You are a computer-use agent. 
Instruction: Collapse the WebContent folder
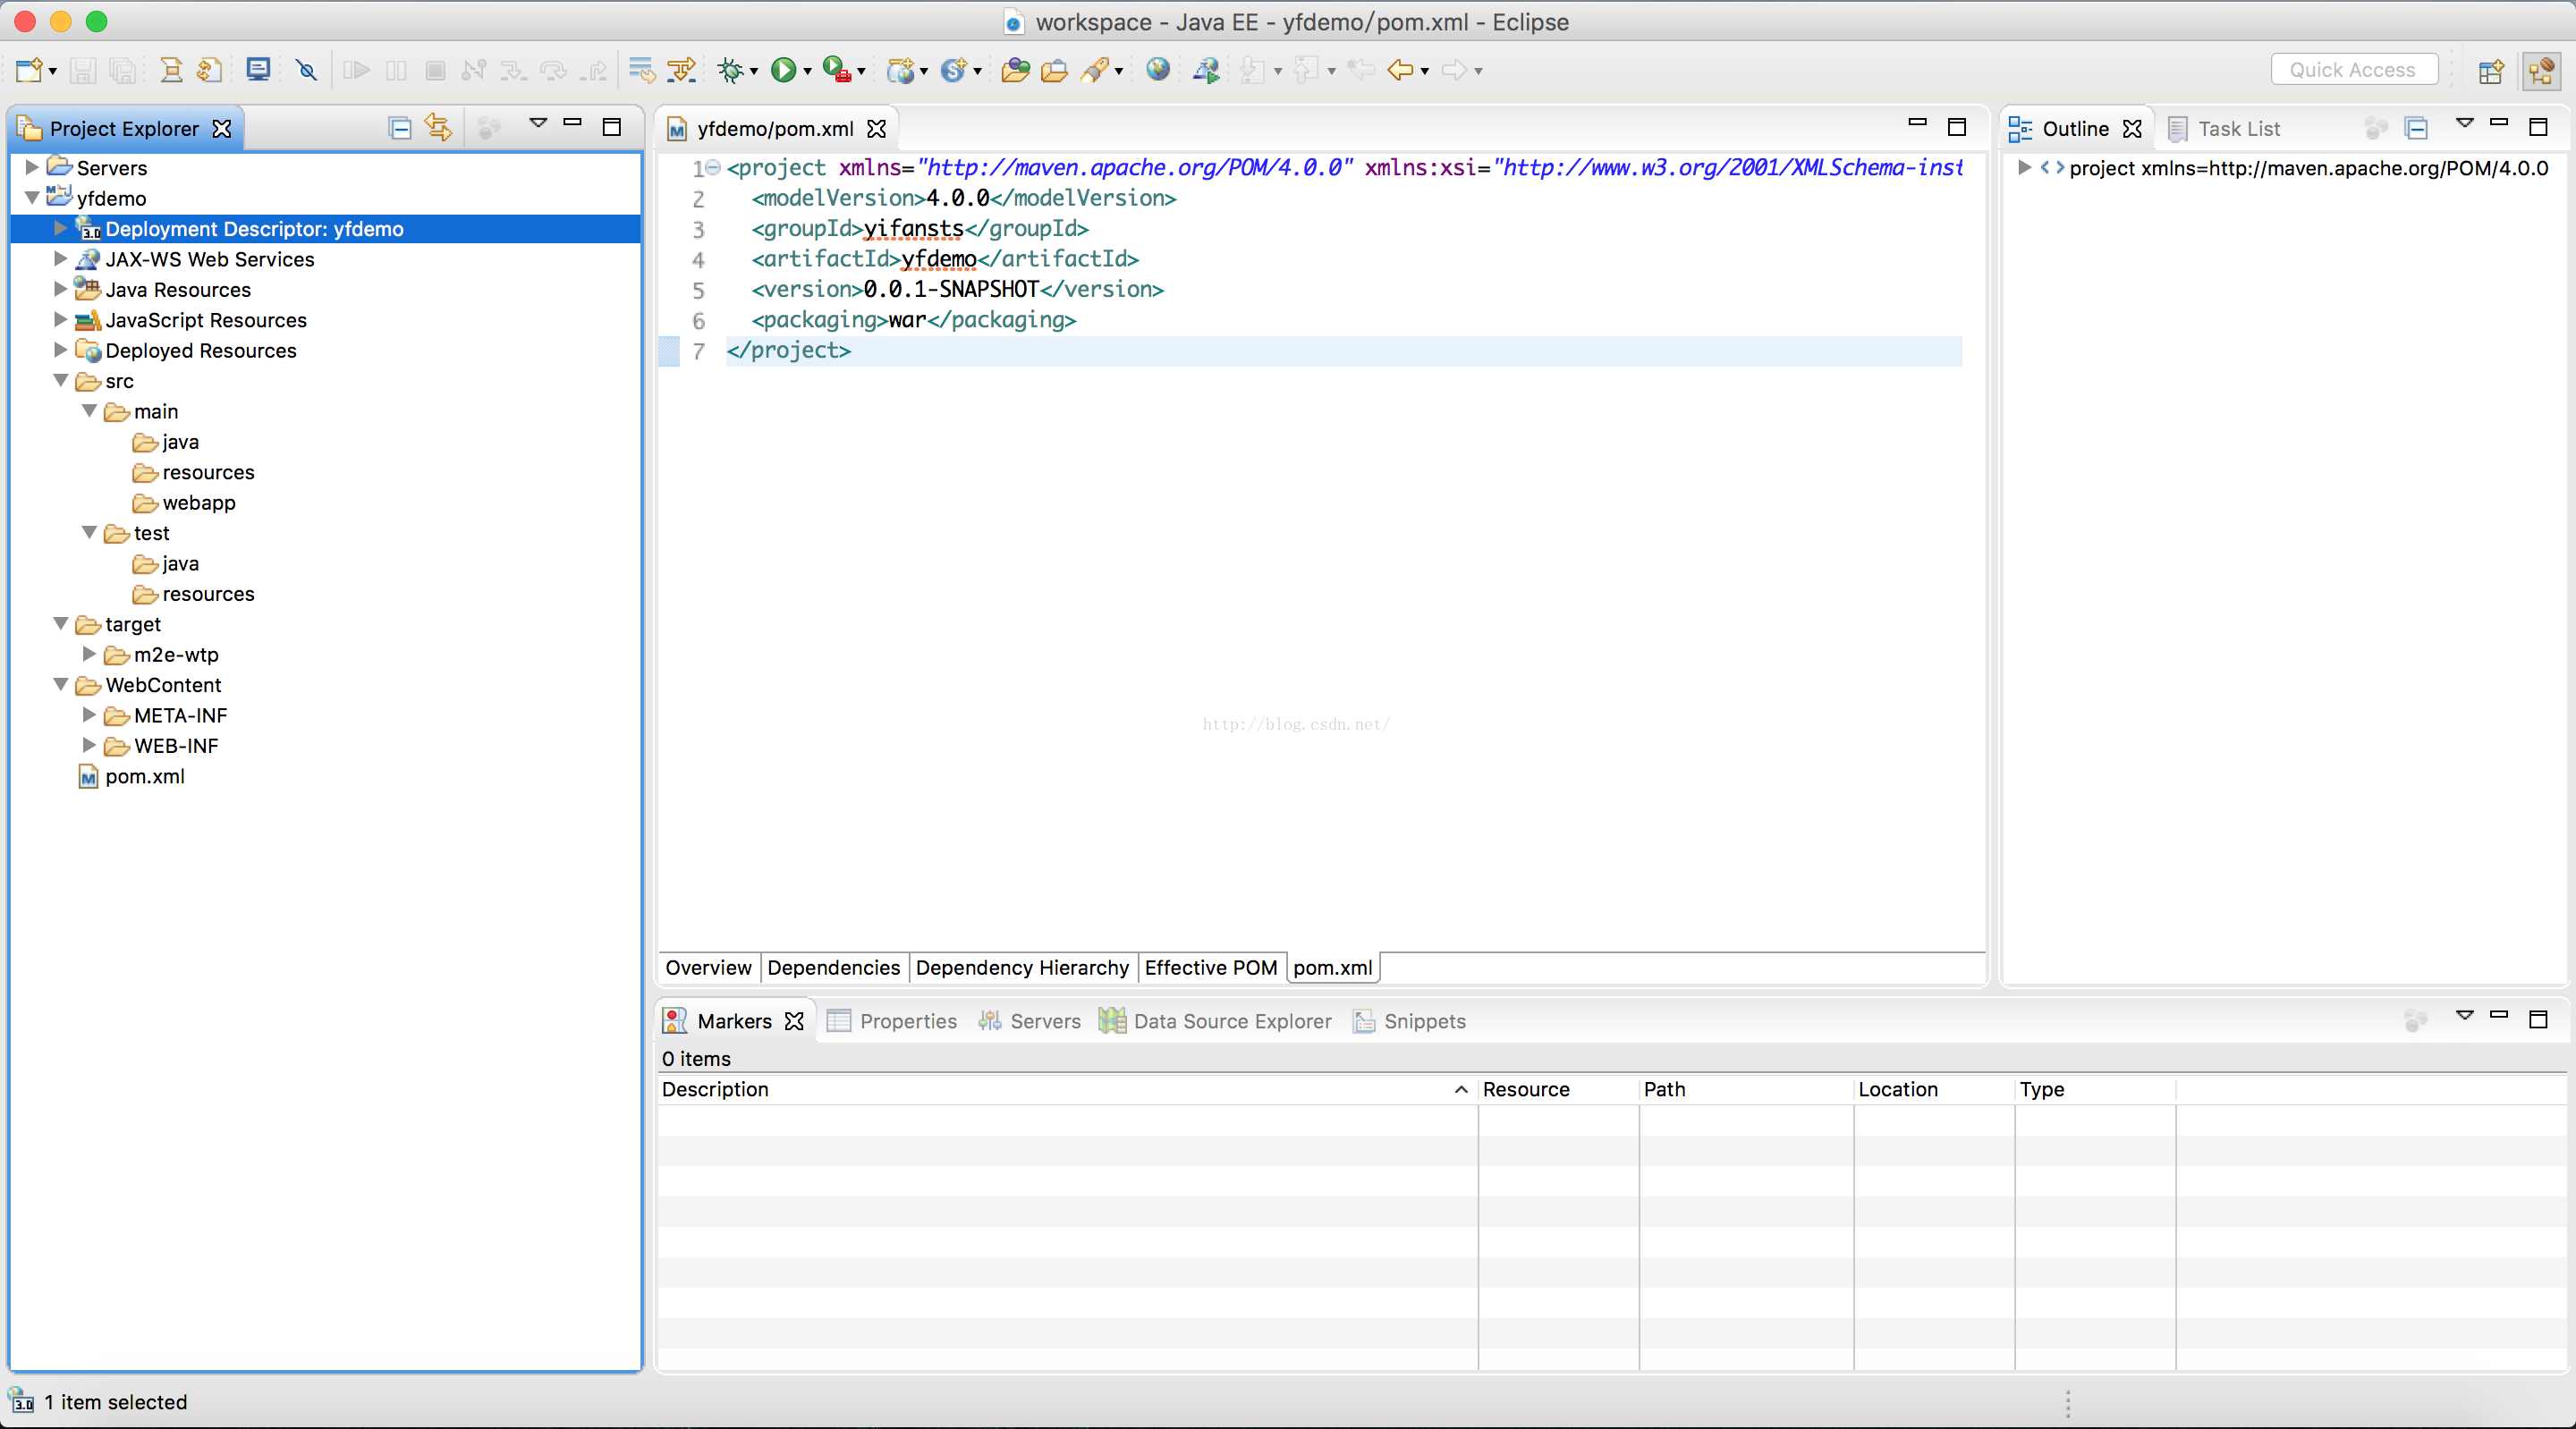[61, 685]
